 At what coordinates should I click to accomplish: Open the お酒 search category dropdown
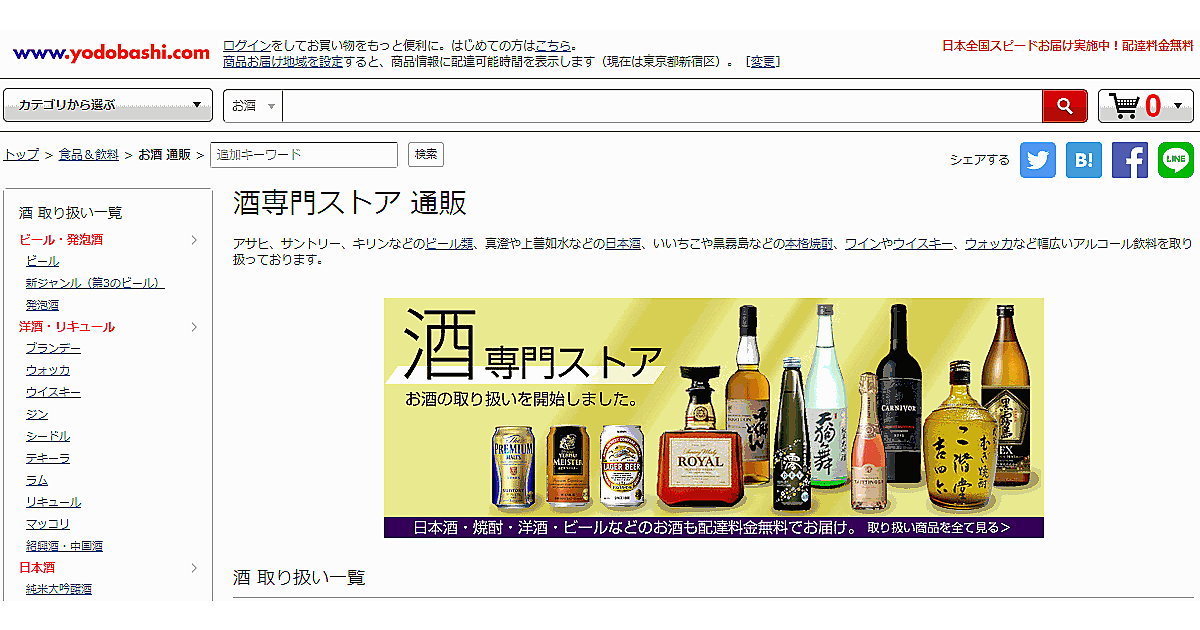pyautogui.click(x=253, y=105)
